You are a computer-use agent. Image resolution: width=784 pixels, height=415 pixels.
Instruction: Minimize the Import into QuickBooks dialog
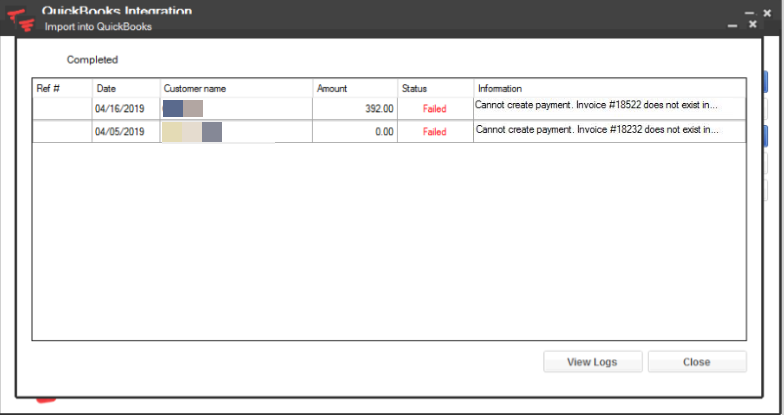pyautogui.click(x=732, y=26)
